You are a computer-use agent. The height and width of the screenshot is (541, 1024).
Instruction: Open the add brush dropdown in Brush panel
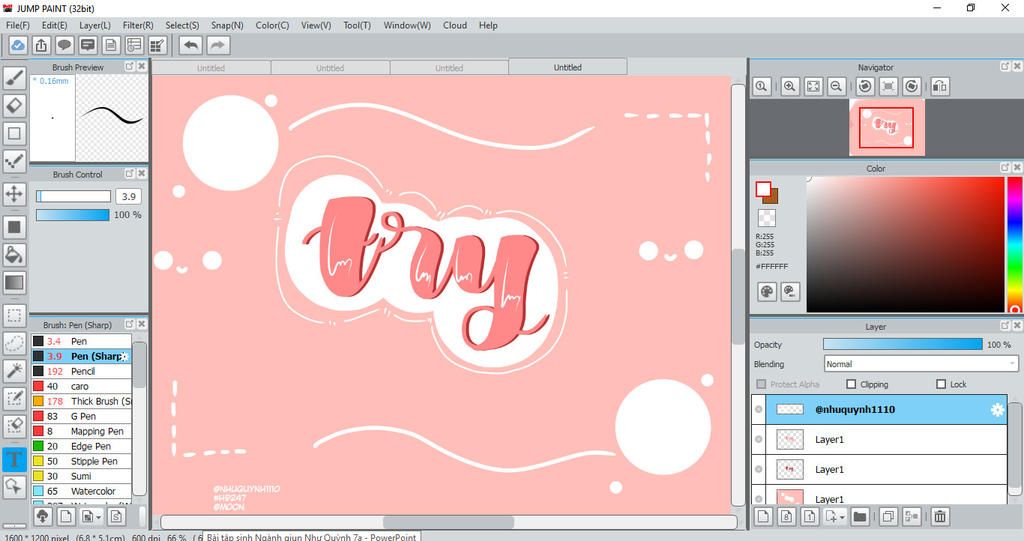[99, 517]
